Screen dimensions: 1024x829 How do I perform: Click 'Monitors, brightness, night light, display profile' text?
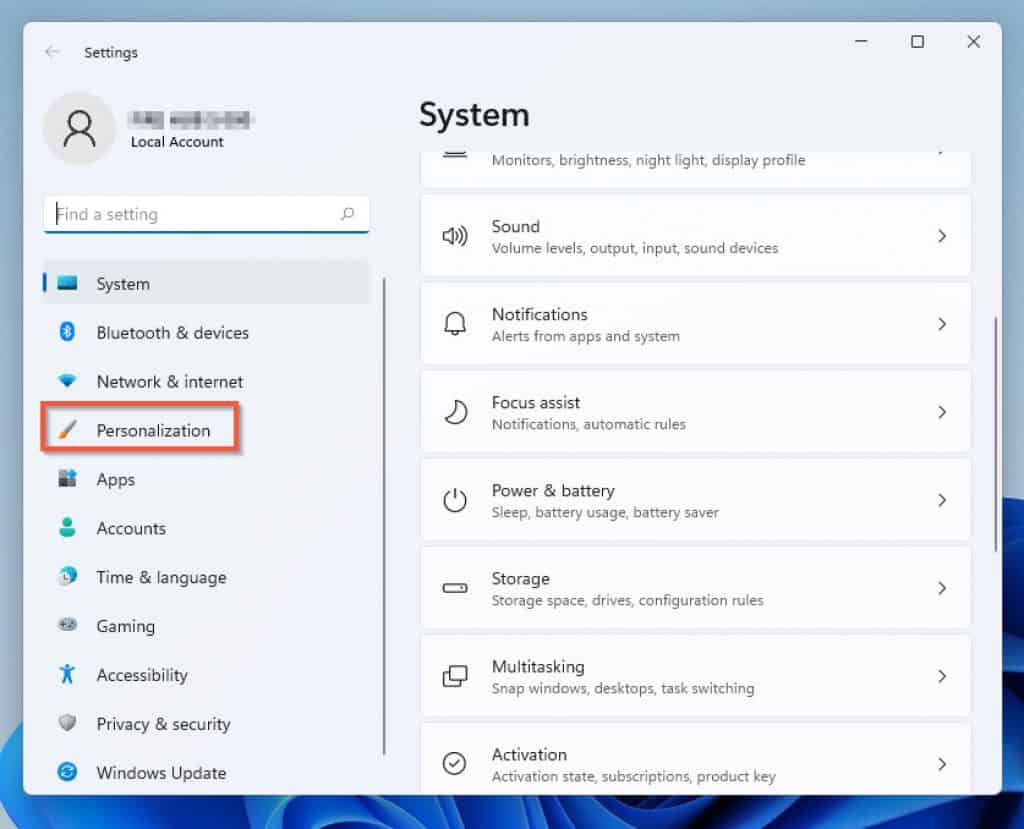tap(648, 160)
